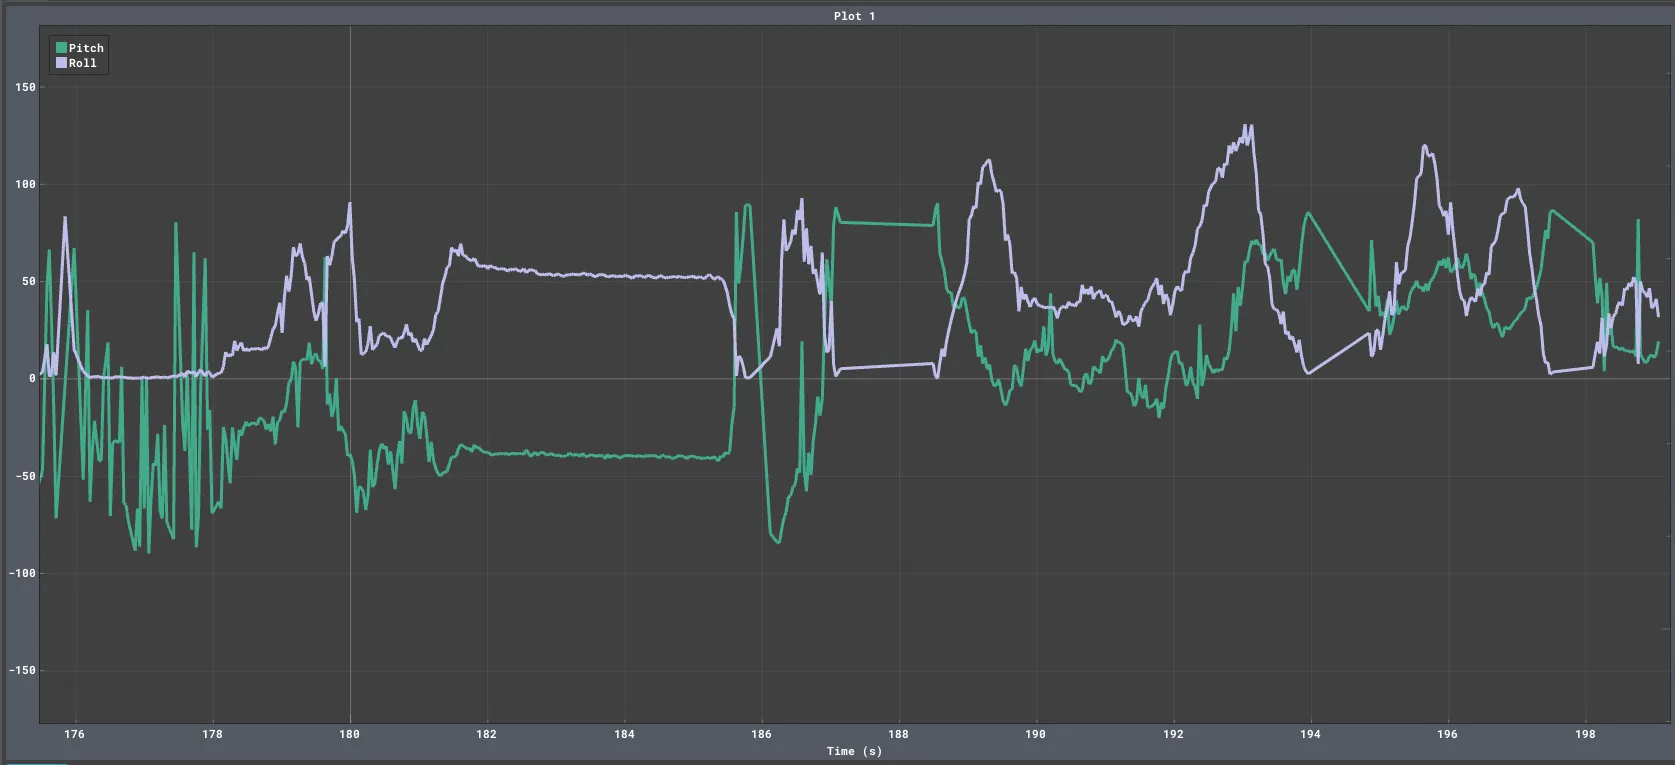
Task: Click the 190 tick on time axis
Action: click(1035, 734)
